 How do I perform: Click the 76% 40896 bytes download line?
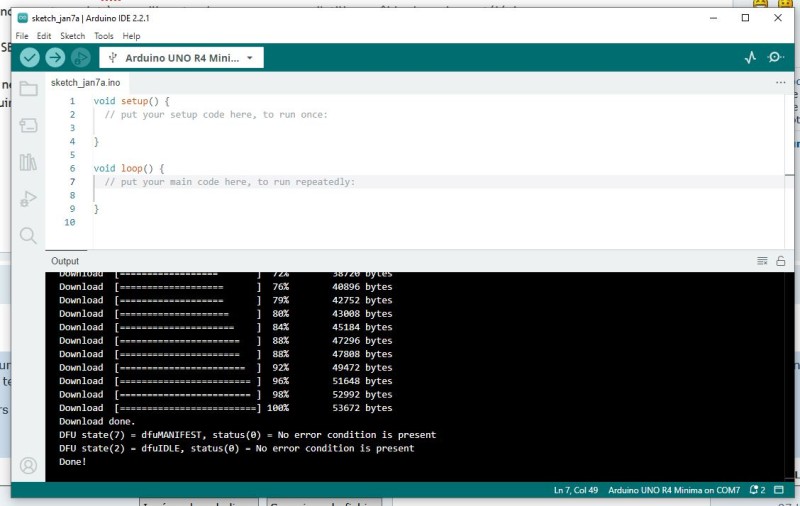click(x=226, y=287)
